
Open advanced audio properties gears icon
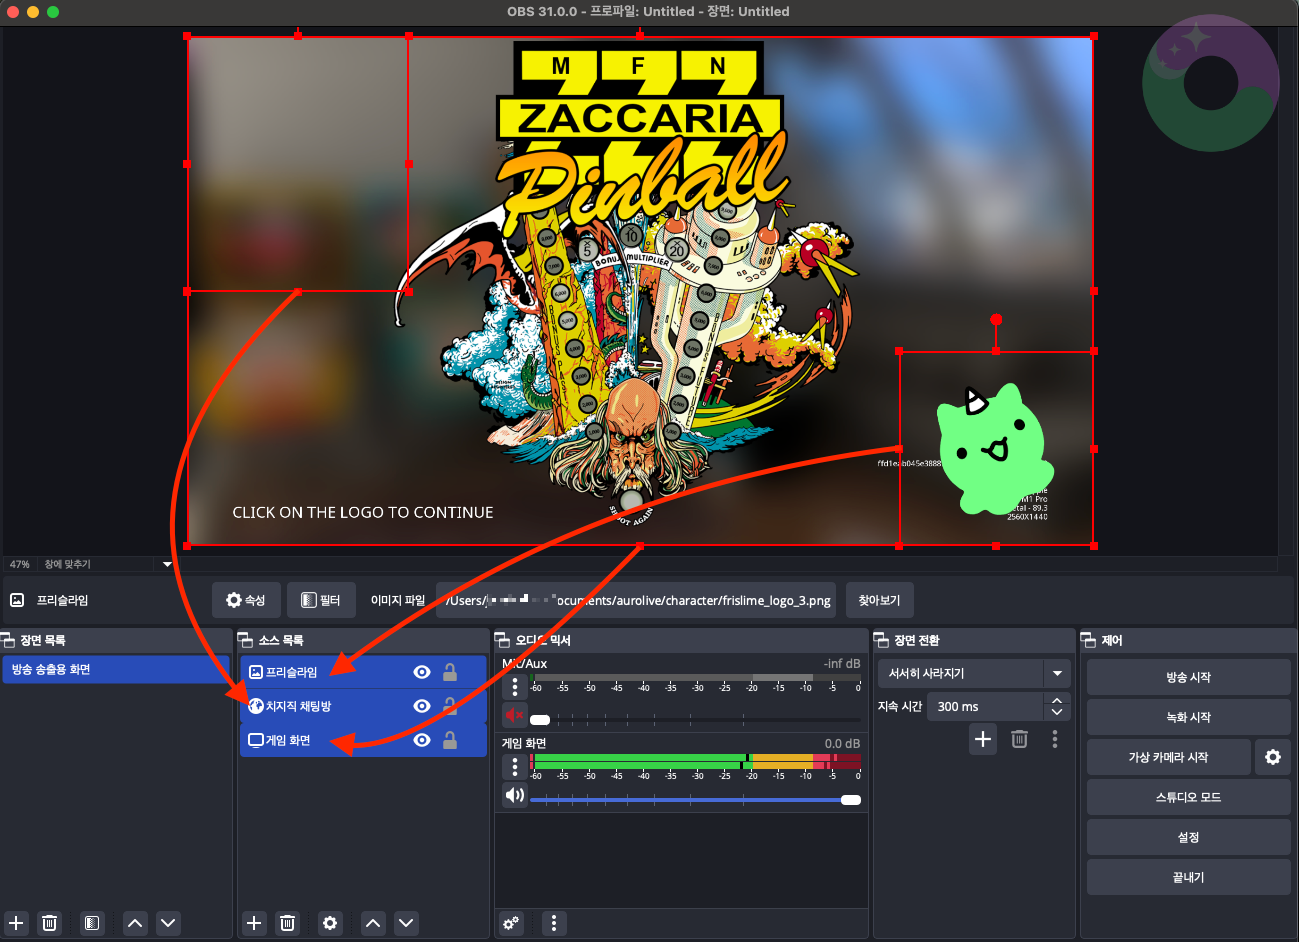[x=511, y=923]
